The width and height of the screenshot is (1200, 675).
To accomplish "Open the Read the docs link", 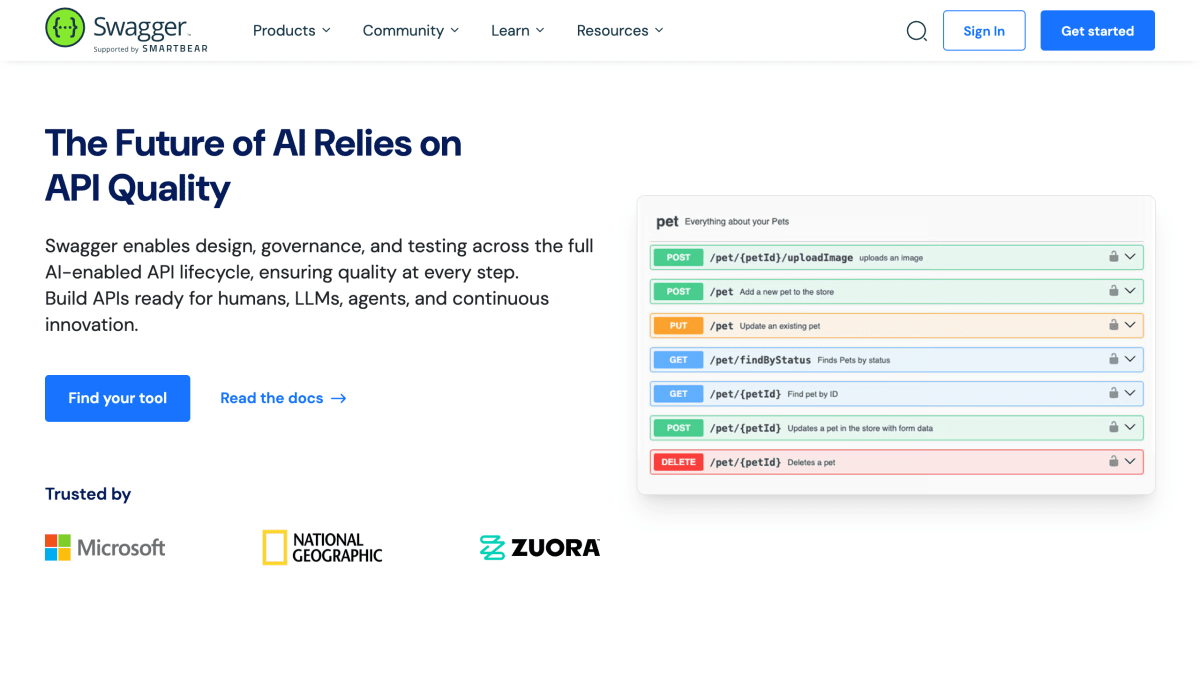I will point(283,398).
